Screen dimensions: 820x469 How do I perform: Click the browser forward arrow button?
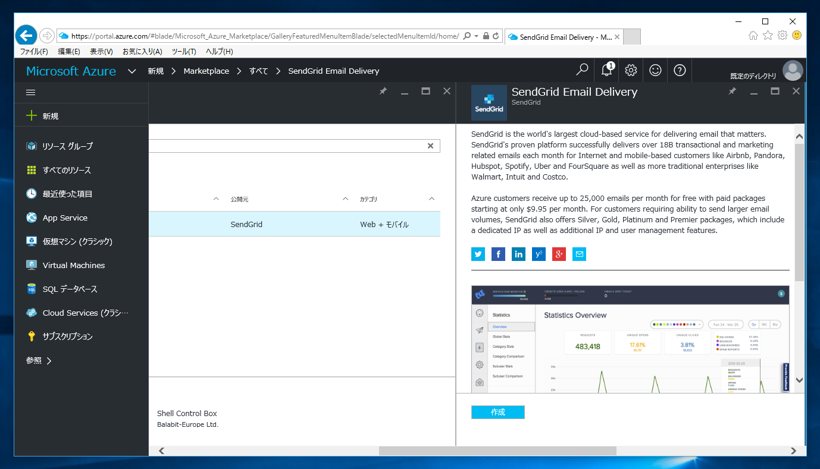click(x=47, y=36)
